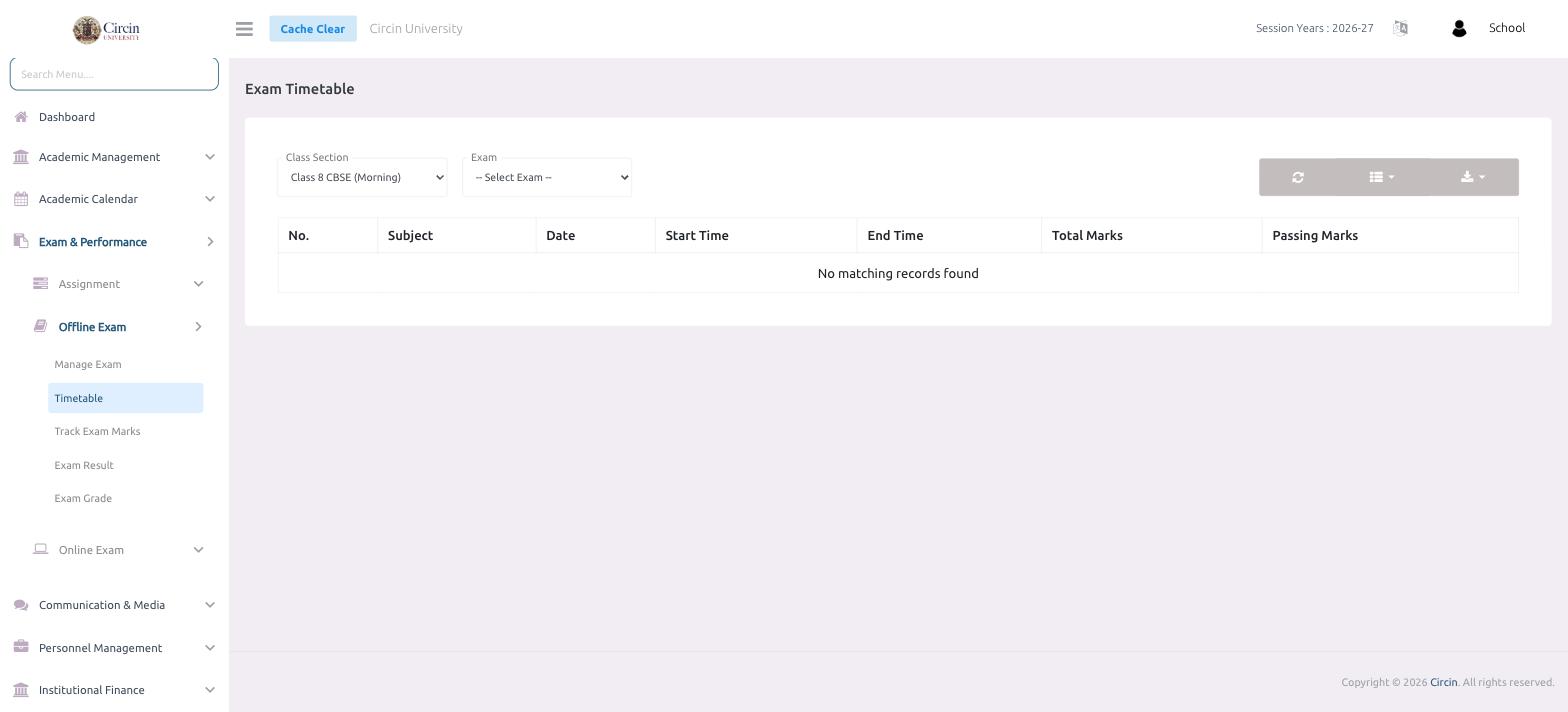Screen dimensions: 1568x712
Task: Open Track Exam Marks page
Action: coord(97,431)
